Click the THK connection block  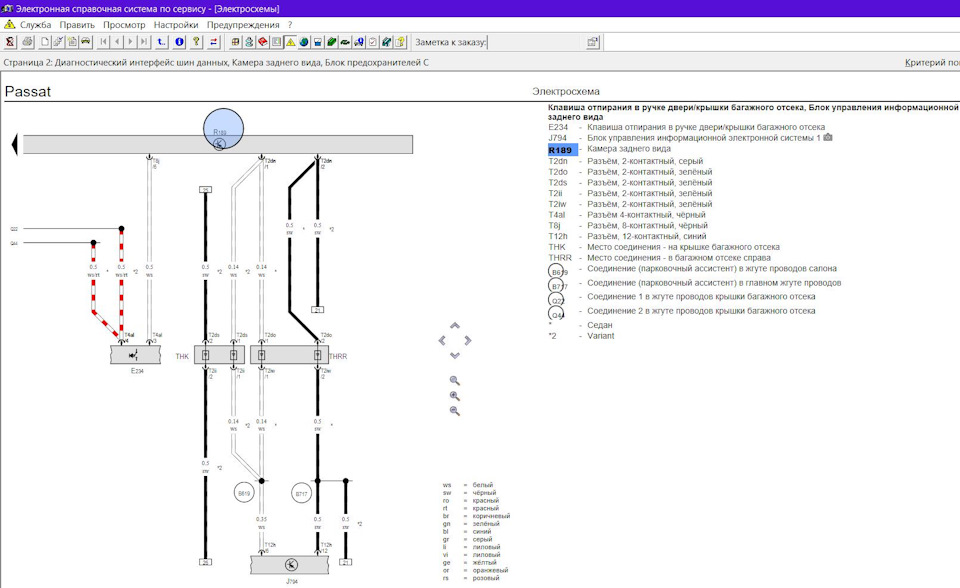[x=219, y=355]
